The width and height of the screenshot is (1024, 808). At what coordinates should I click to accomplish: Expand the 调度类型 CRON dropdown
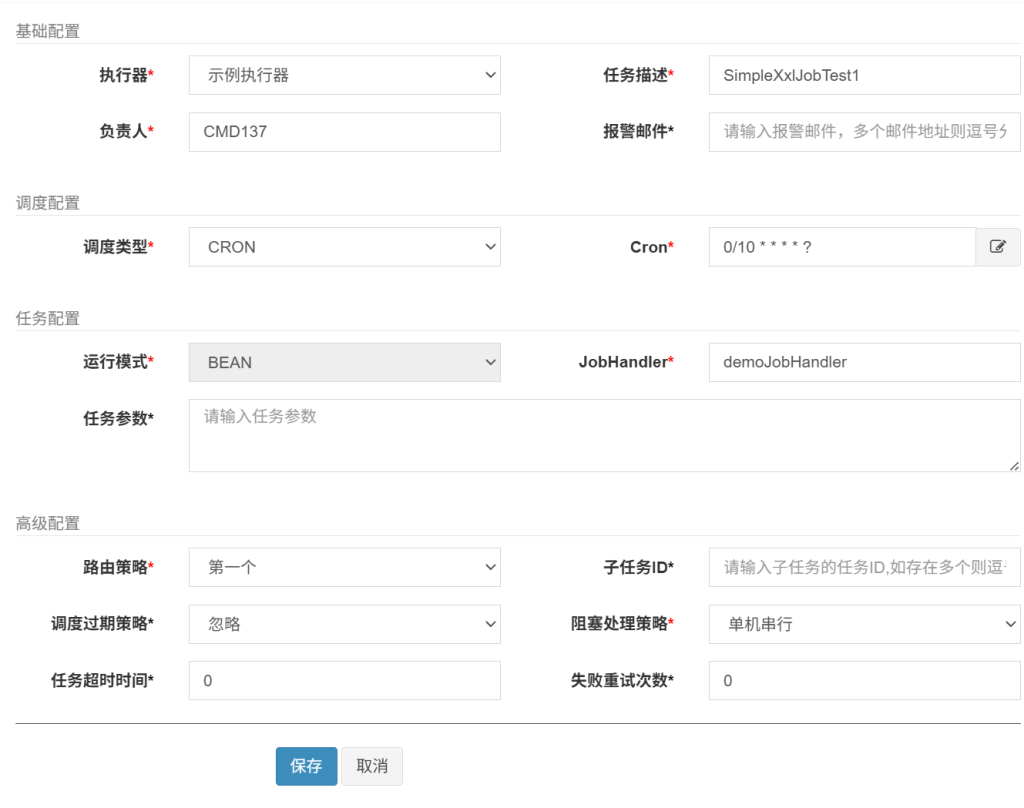(344, 247)
